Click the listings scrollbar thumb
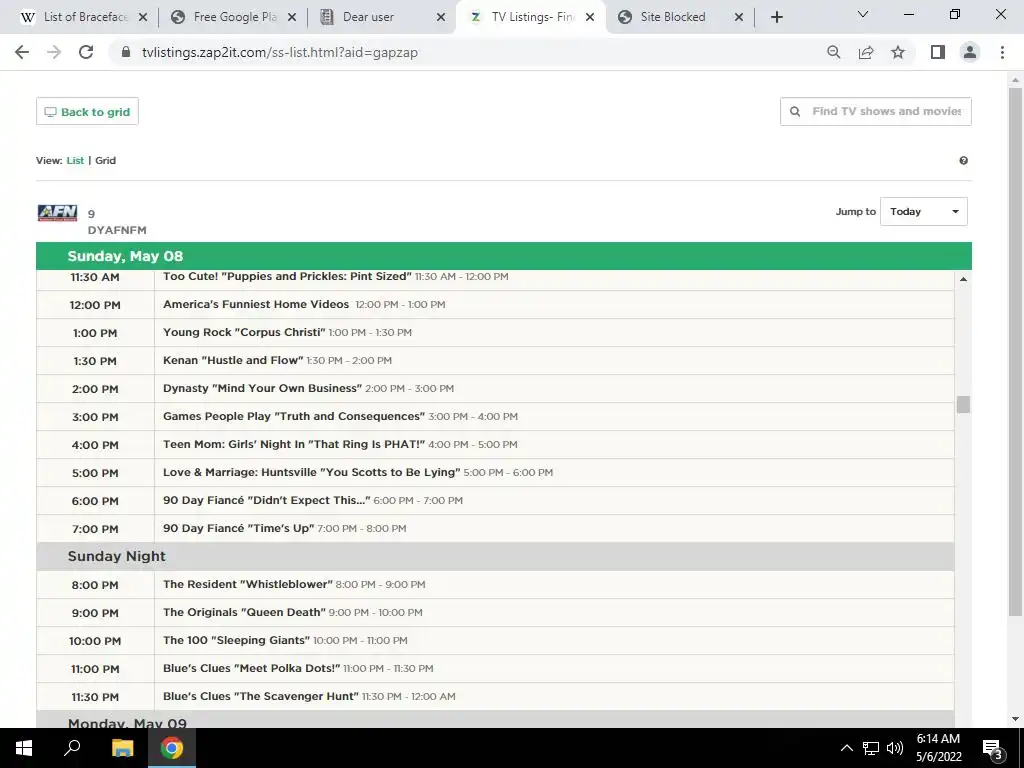Image resolution: width=1024 pixels, height=768 pixels. tap(963, 404)
